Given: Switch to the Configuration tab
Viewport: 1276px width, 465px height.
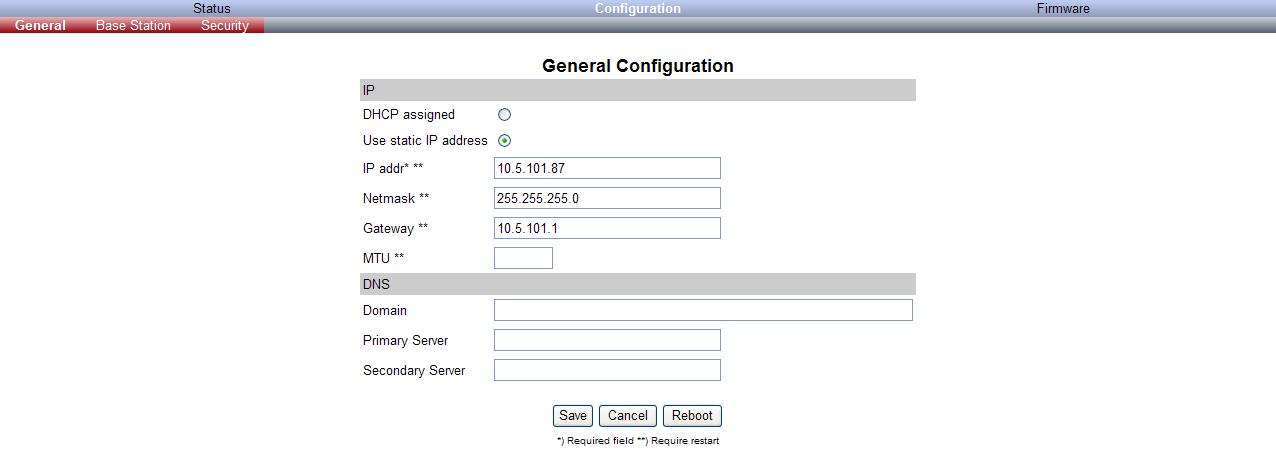Looking at the screenshot, I should coord(637,8).
